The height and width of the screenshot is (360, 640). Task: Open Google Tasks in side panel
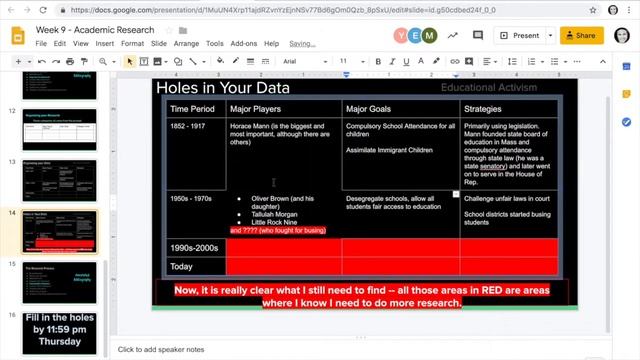pyautogui.click(x=627, y=122)
